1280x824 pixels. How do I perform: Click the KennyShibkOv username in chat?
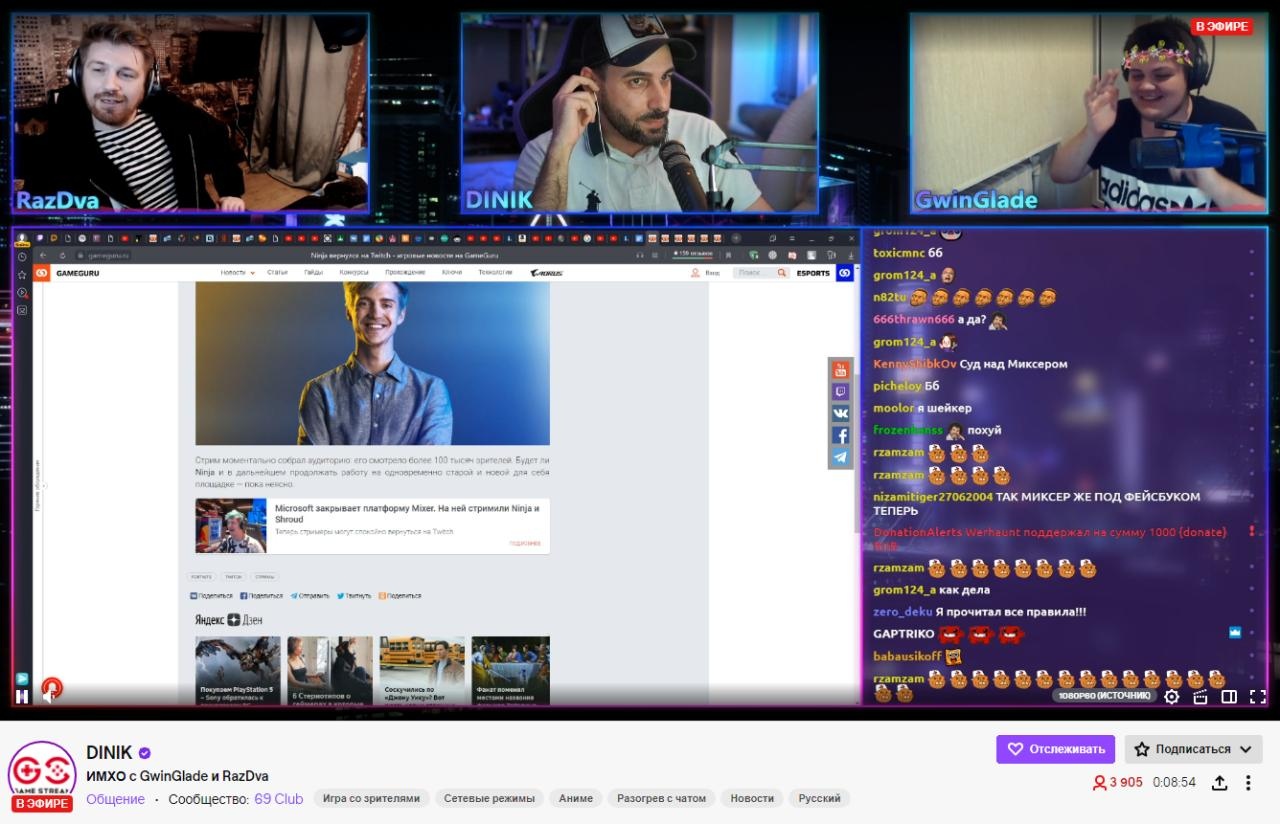915,364
